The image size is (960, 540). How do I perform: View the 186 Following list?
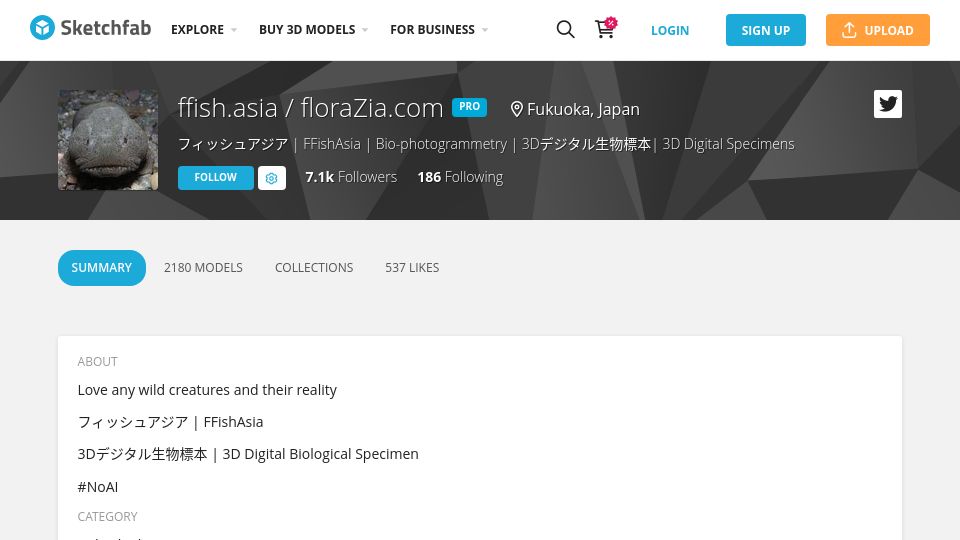(460, 177)
